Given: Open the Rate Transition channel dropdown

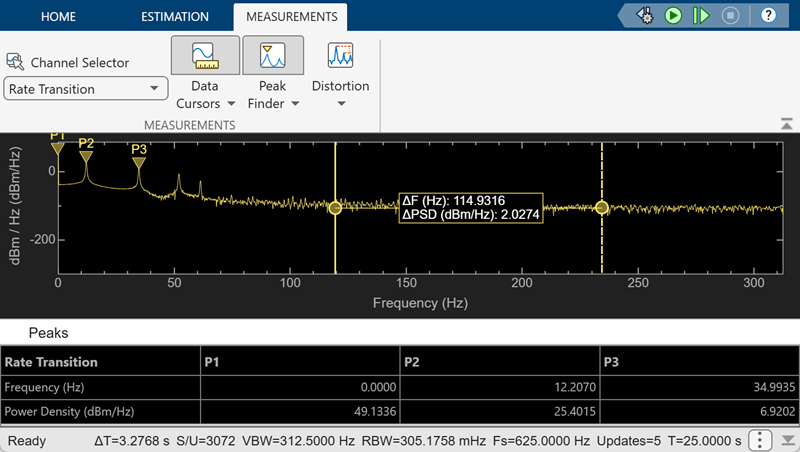Looking at the screenshot, I should coord(86,89).
